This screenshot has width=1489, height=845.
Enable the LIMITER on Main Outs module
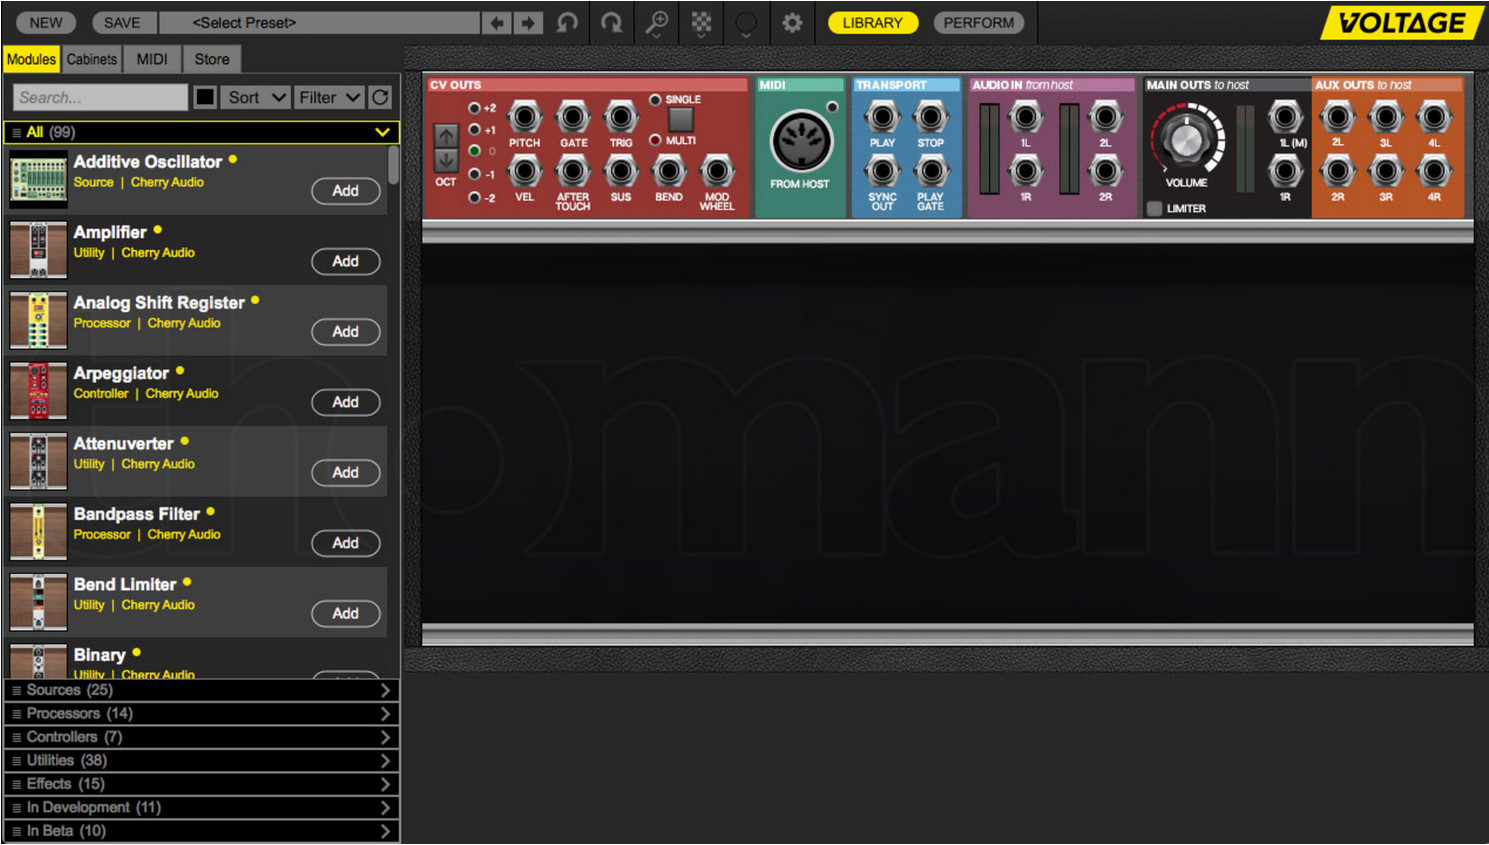[1154, 206]
